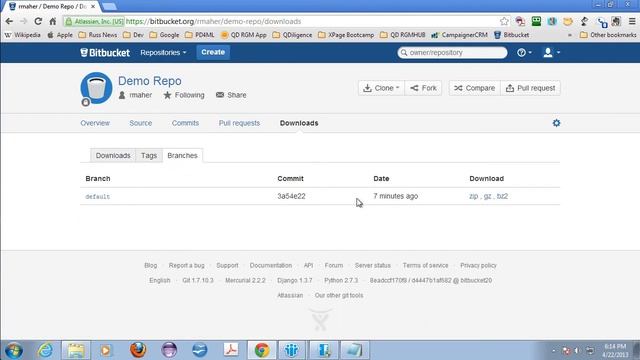Toggle Following star for this repo

click(184, 95)
